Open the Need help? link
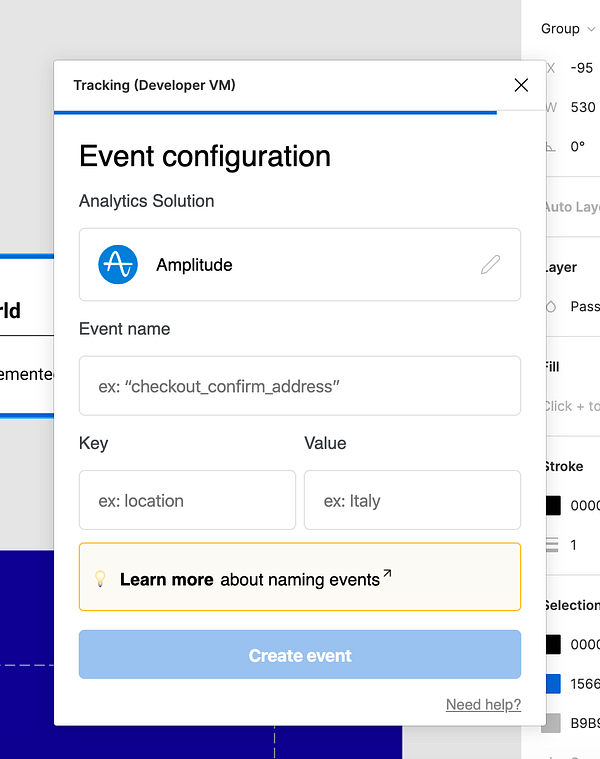 coord(483,705)
